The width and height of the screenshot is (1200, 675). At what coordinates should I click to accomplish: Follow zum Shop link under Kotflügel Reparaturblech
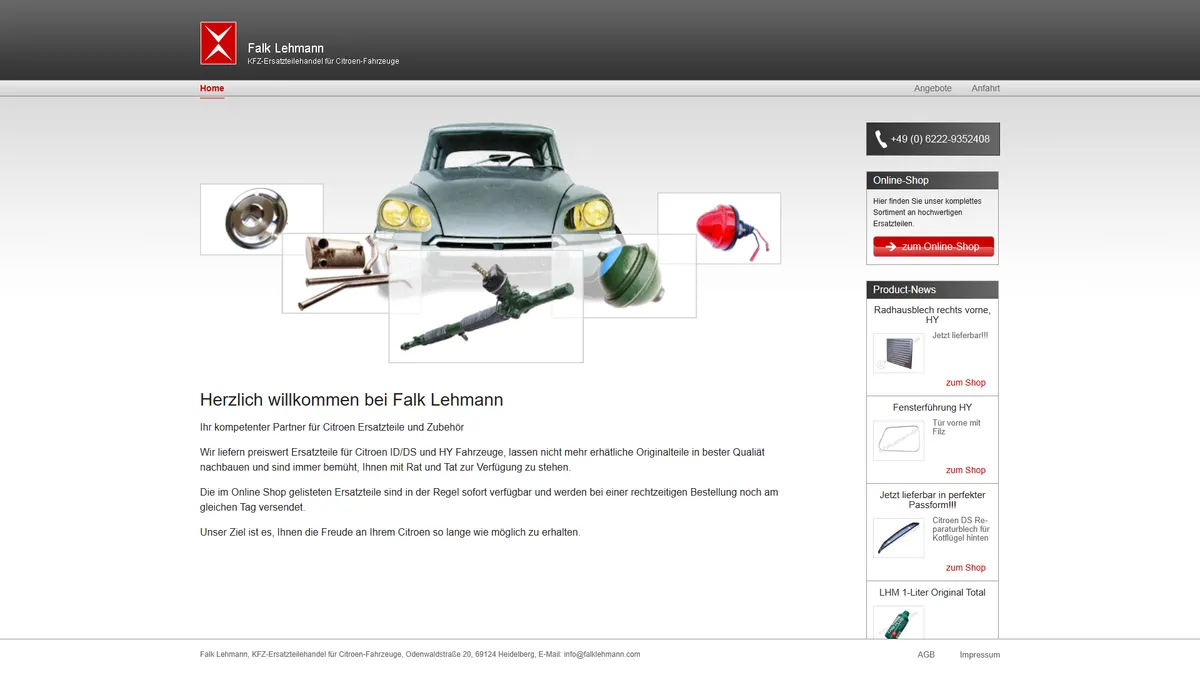click(x=966, y=568)
